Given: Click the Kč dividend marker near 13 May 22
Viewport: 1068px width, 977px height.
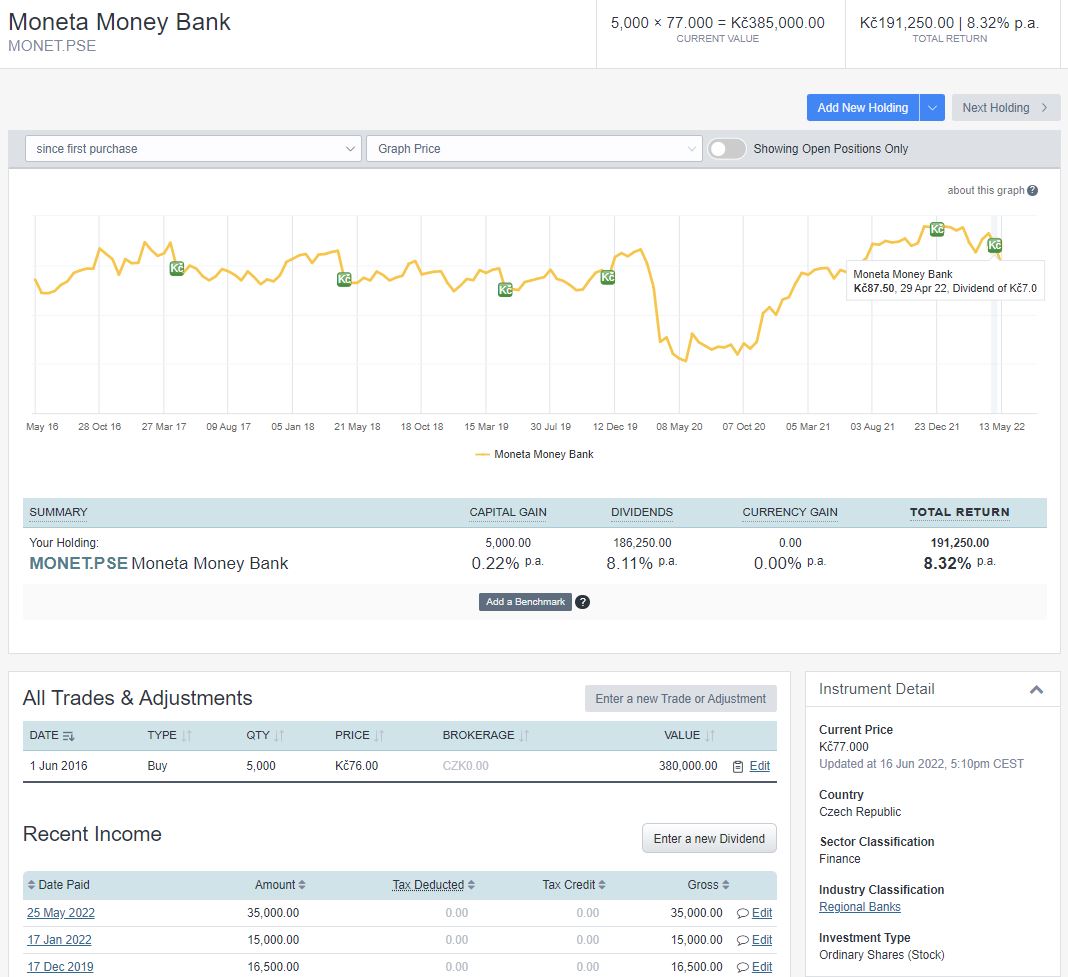Looking at the screenshot, I should (x=994, y=245).
